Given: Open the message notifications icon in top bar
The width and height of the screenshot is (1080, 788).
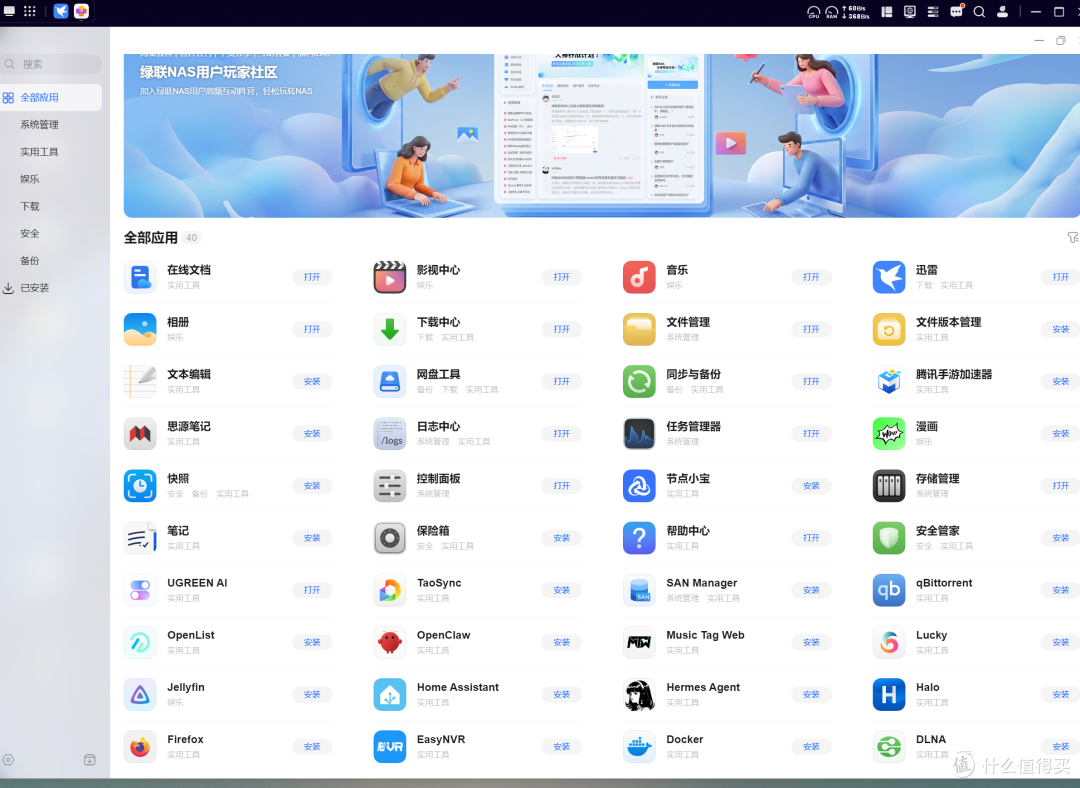Looking at the screenshot, I should tap(956, 11).
